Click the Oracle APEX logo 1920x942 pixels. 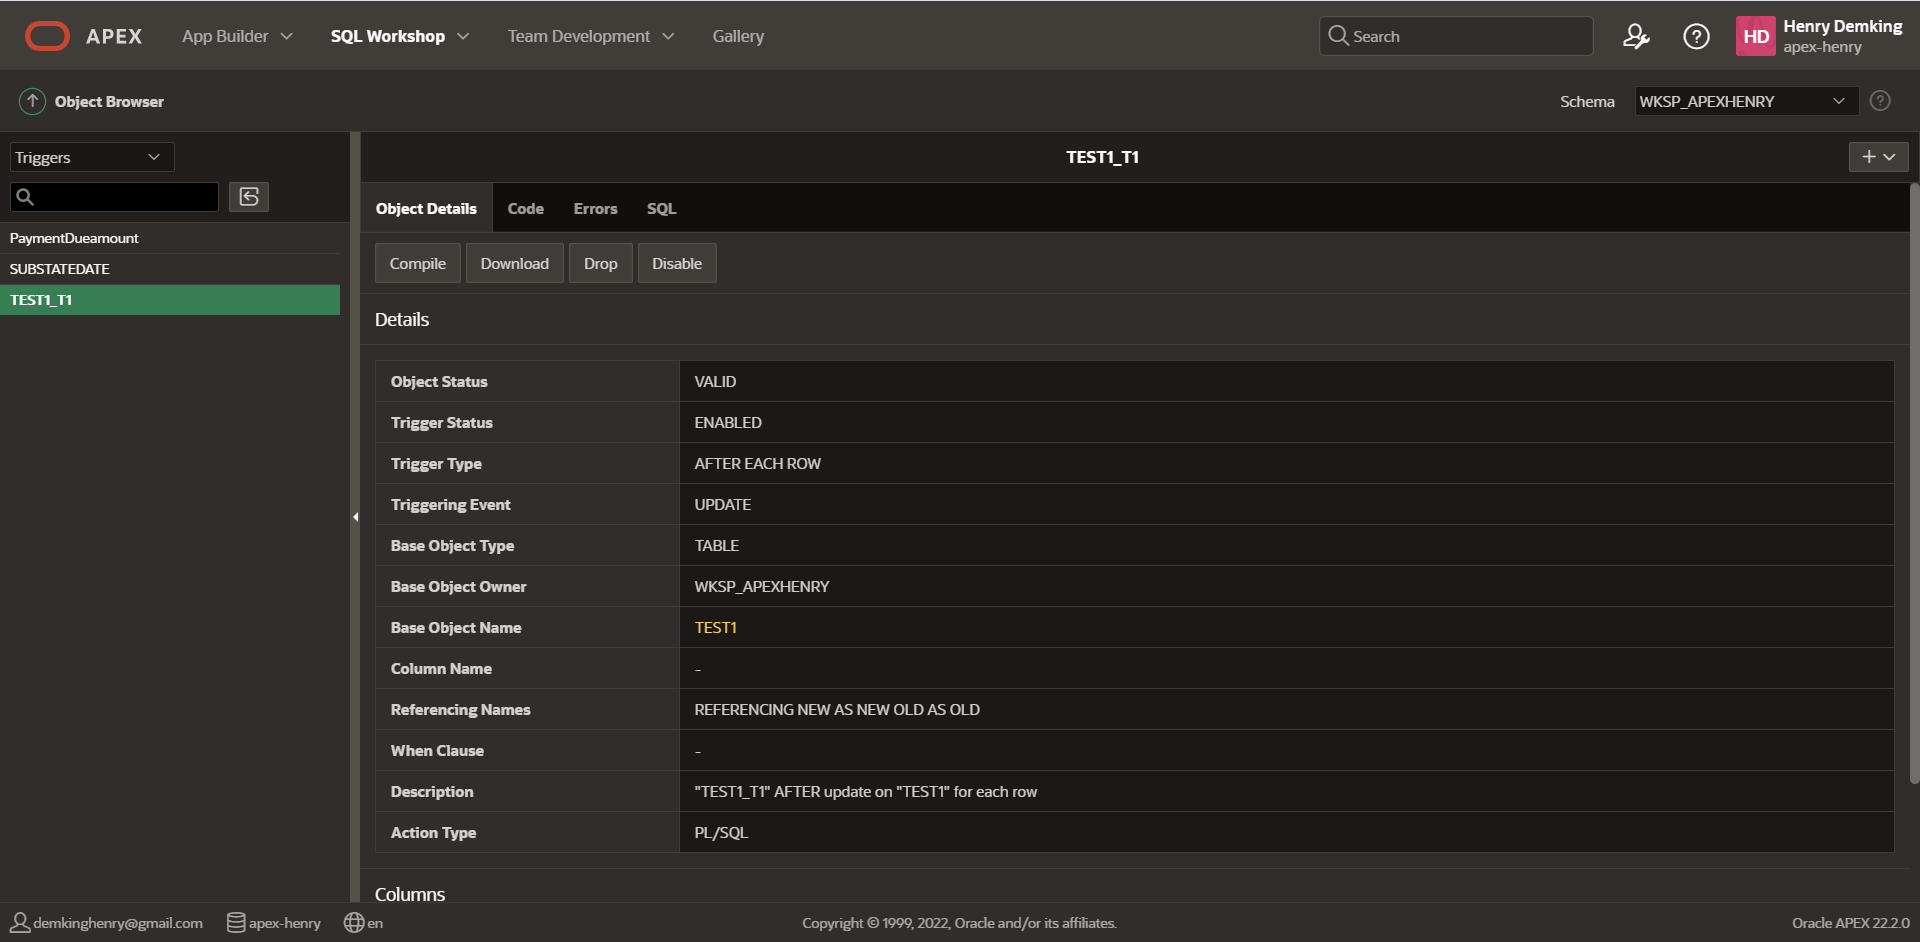tap(83, 36)
